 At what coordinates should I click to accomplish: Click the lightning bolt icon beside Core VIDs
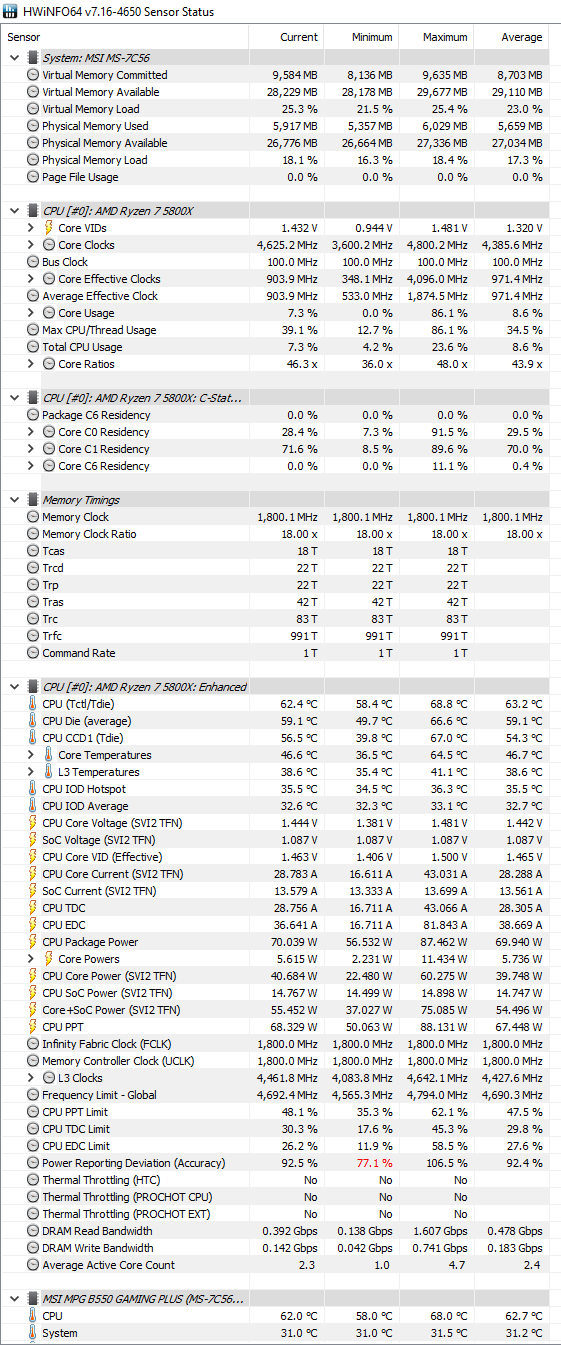coord(49,228)
